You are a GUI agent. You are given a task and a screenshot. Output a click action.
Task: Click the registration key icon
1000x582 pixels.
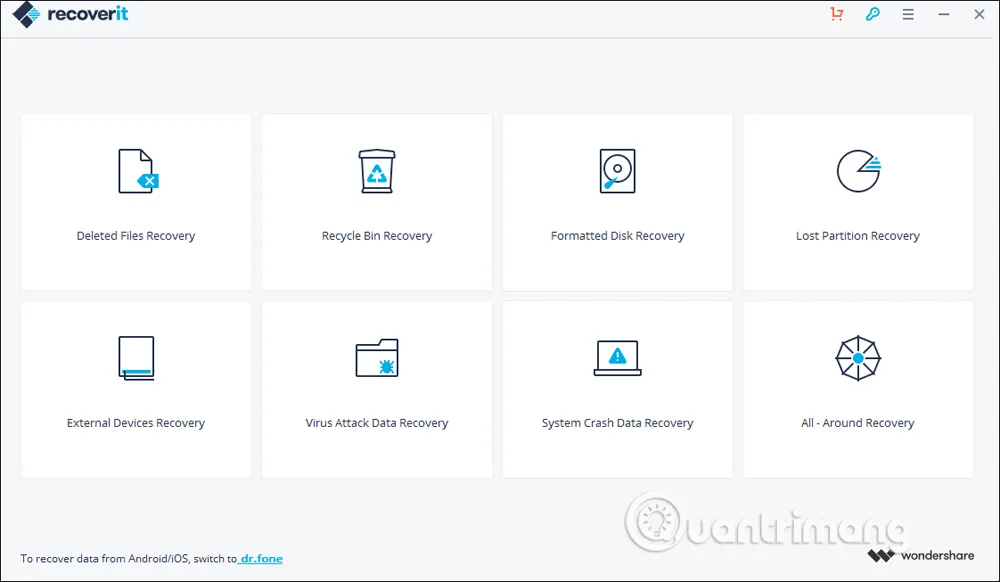[872, 14]
